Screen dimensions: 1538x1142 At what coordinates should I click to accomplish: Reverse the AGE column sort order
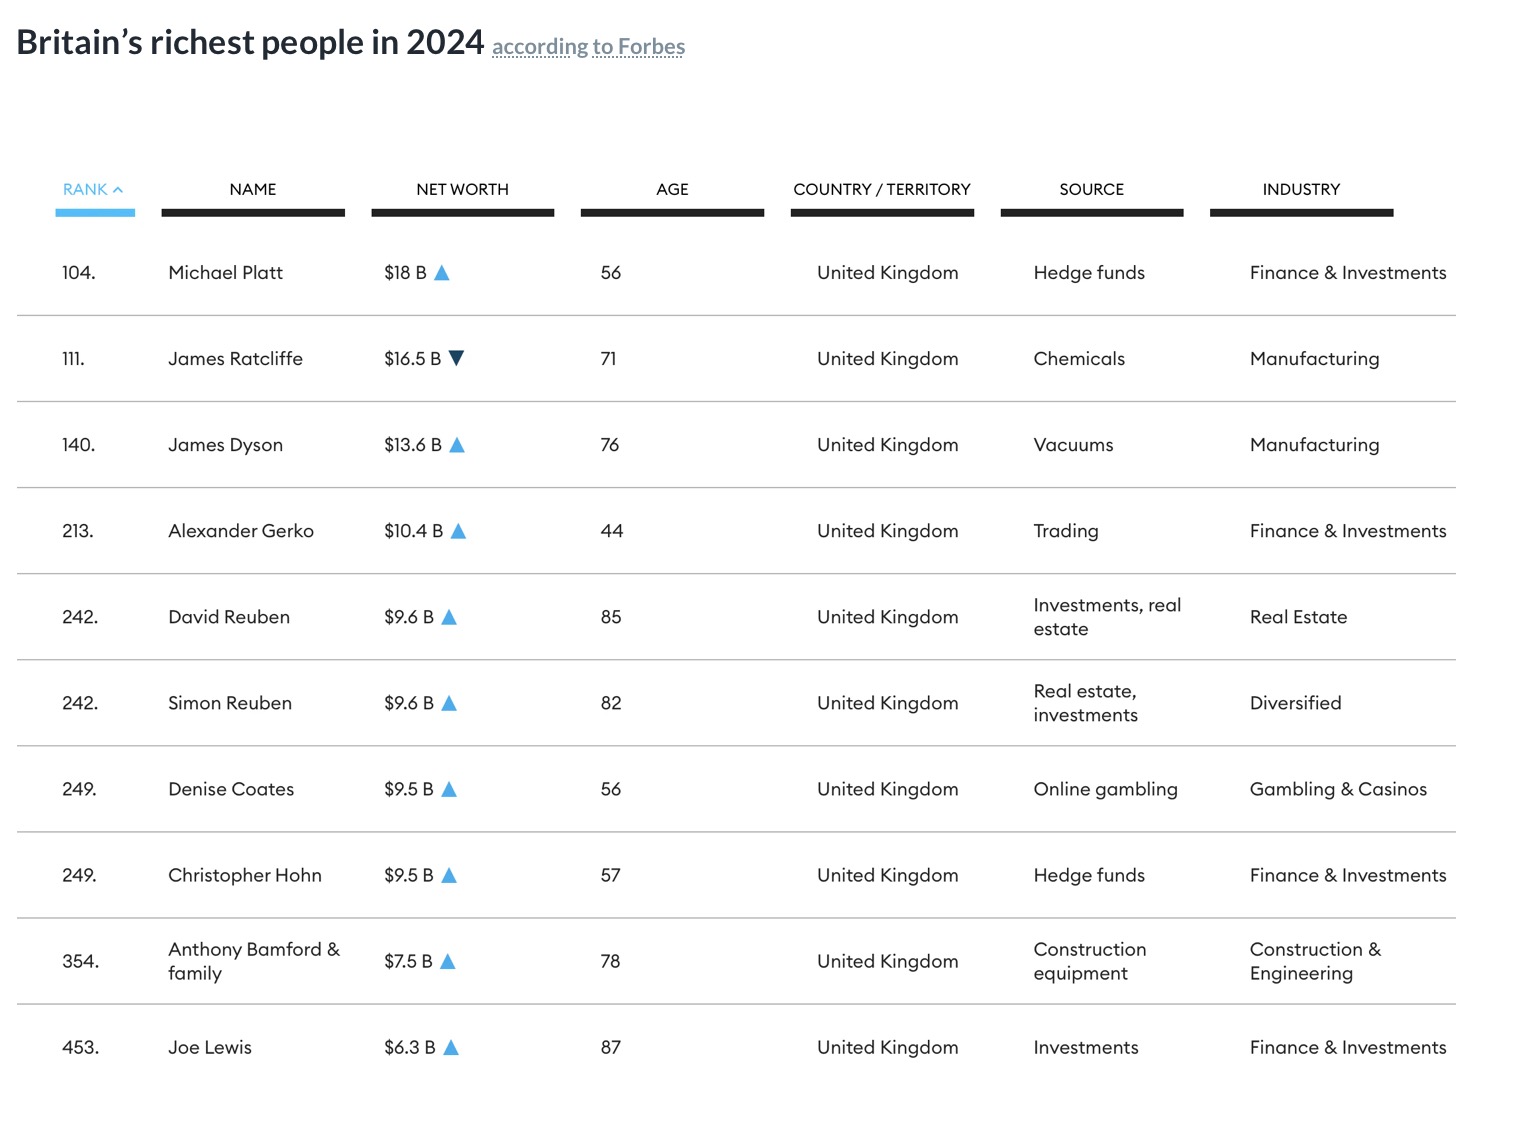click(672, 188)
